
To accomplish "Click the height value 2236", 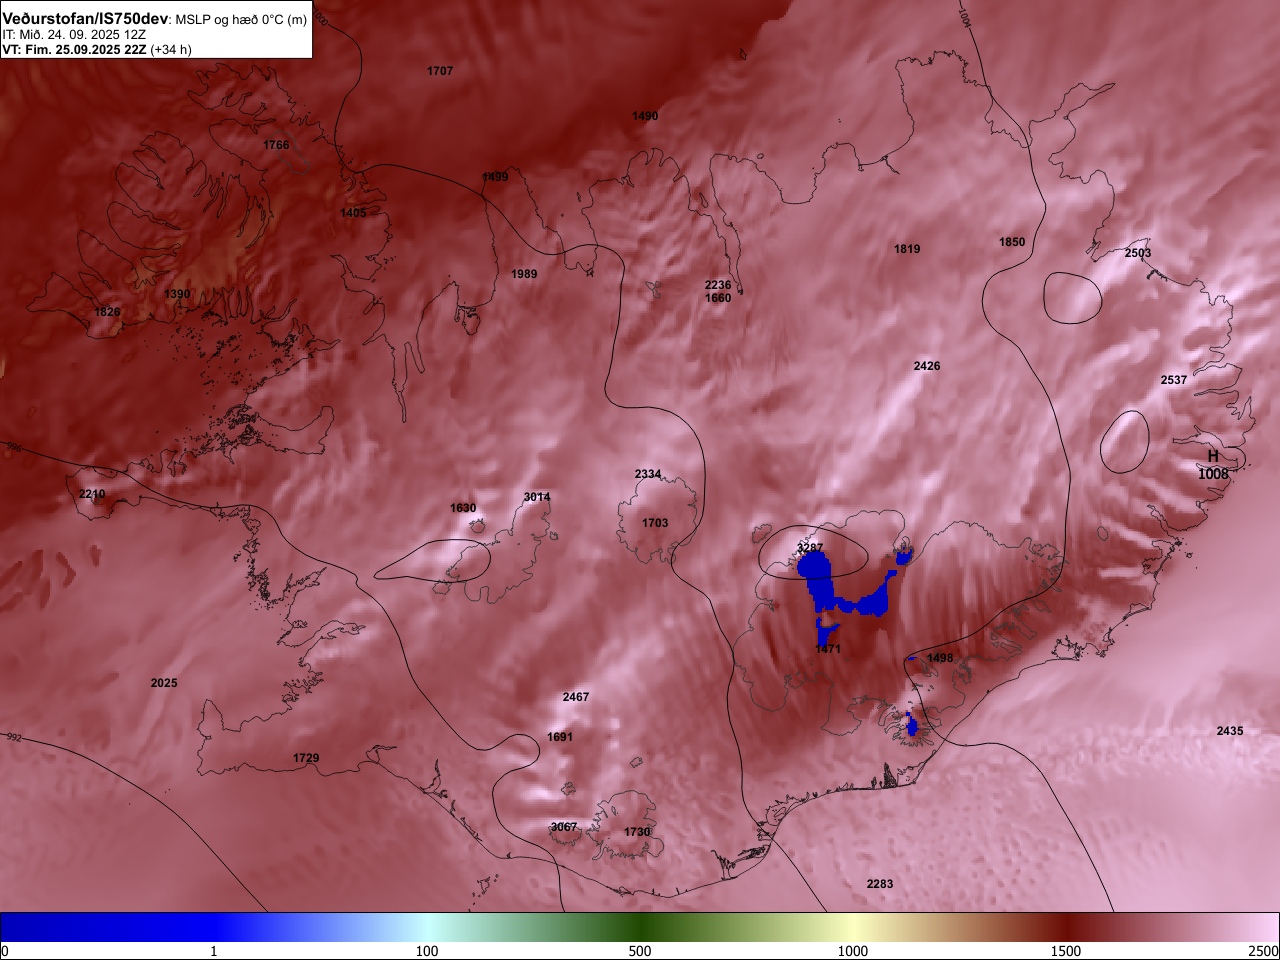I will [x=718, y=285].
